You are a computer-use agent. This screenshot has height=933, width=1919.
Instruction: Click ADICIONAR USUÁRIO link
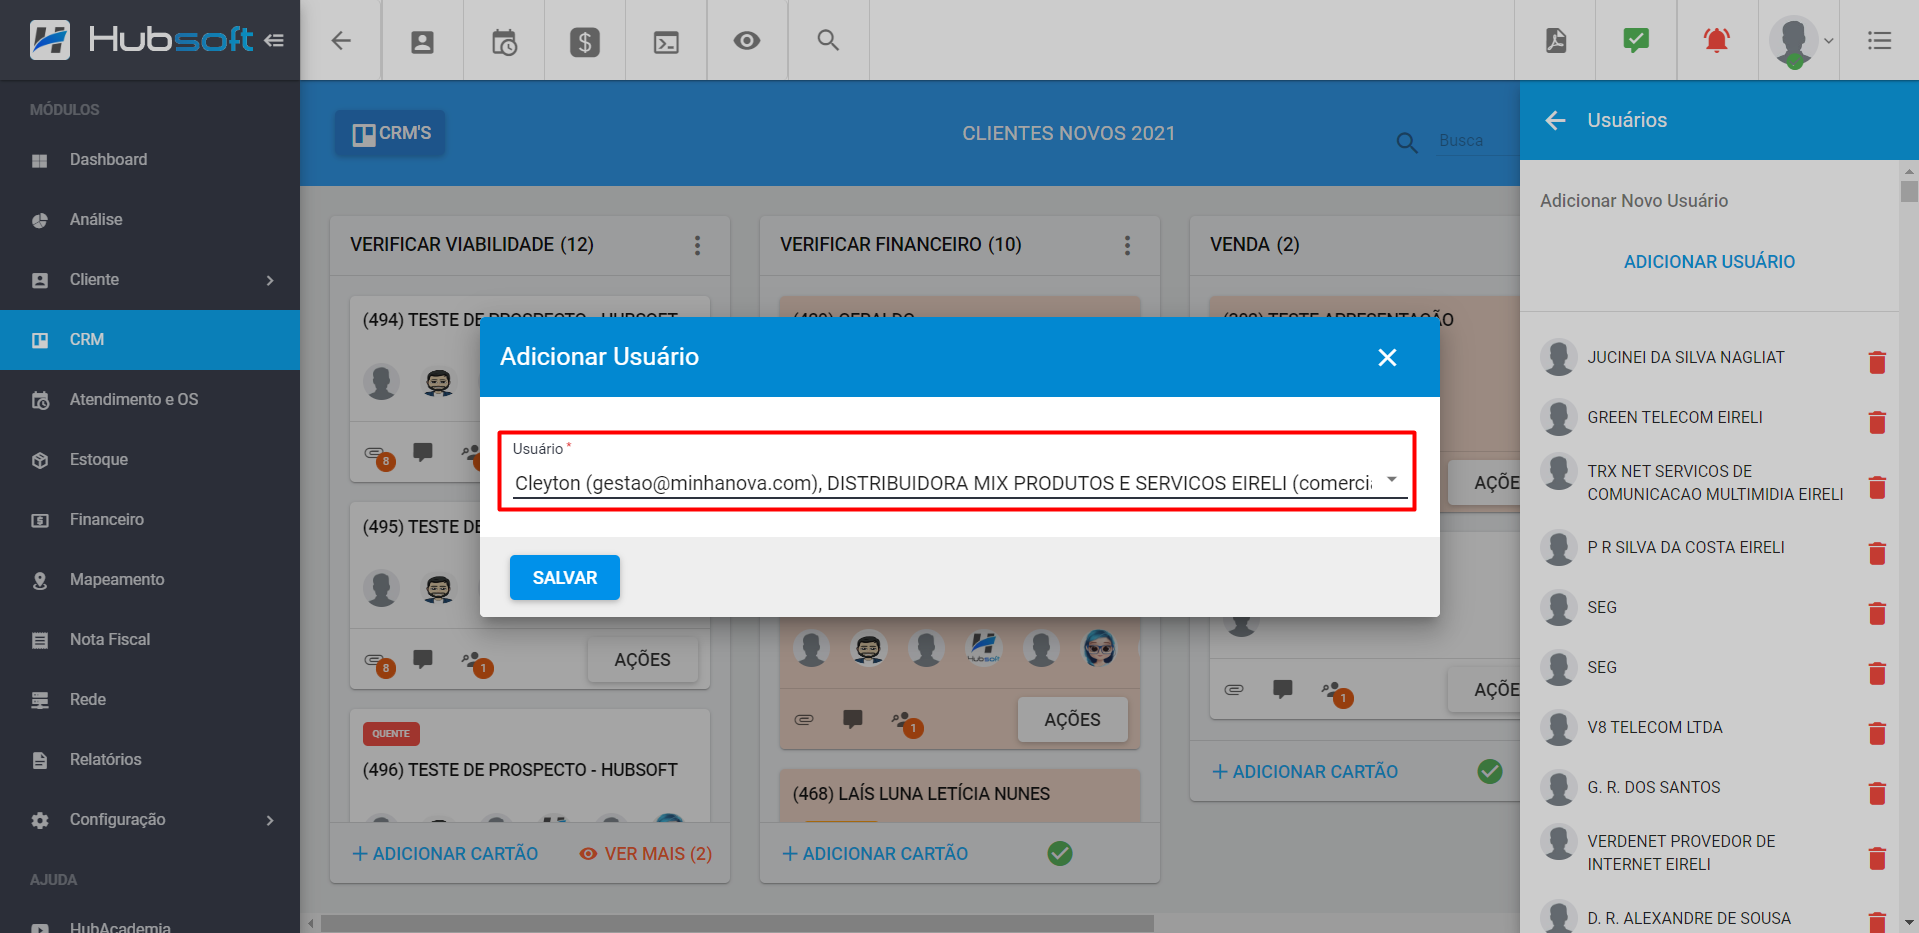pos(1709,261)
